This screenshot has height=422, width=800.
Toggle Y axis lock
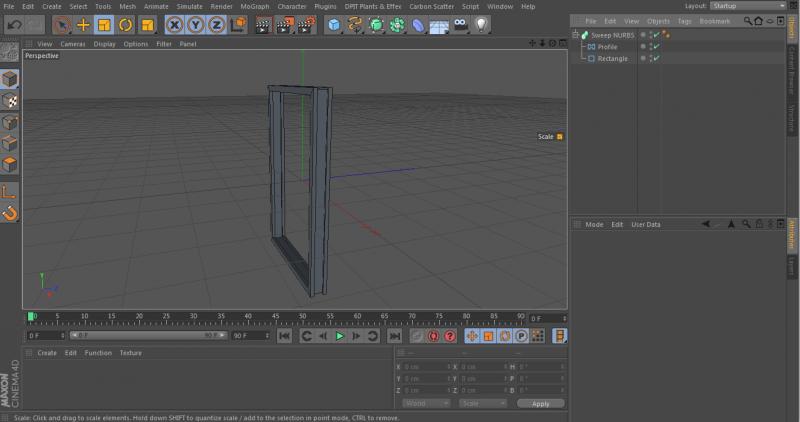[195, 24]
